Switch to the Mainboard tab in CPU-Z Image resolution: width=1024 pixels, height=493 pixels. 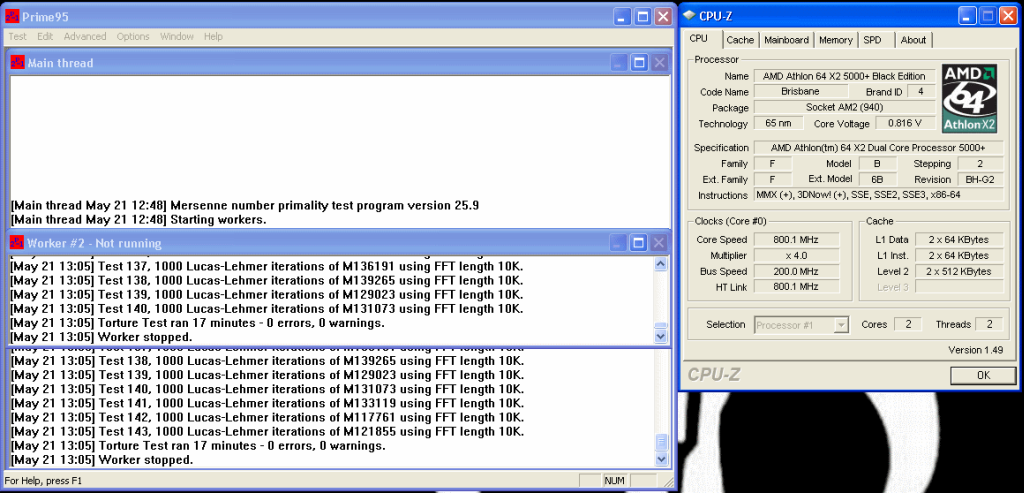[x=786, y=40]
